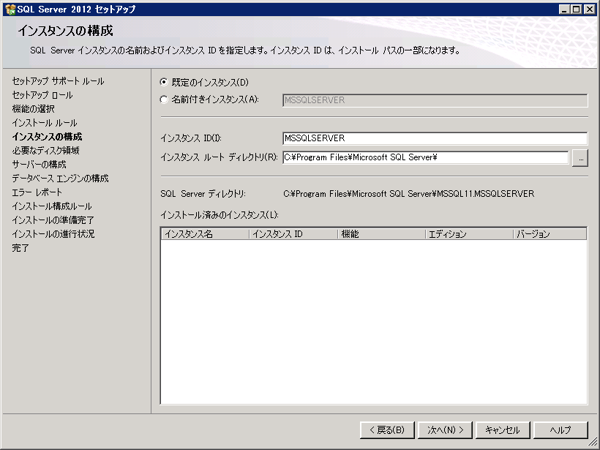Click the instance root directory path field

coord(426,157)
